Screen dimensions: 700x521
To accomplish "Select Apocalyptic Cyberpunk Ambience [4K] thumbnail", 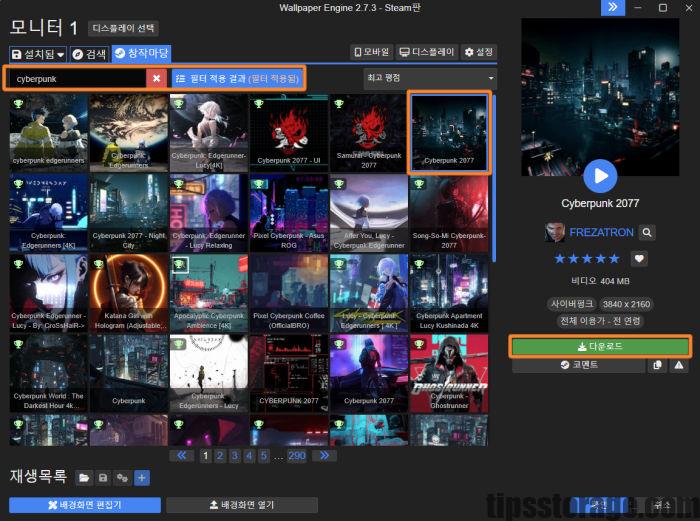I will pos(208,293).
